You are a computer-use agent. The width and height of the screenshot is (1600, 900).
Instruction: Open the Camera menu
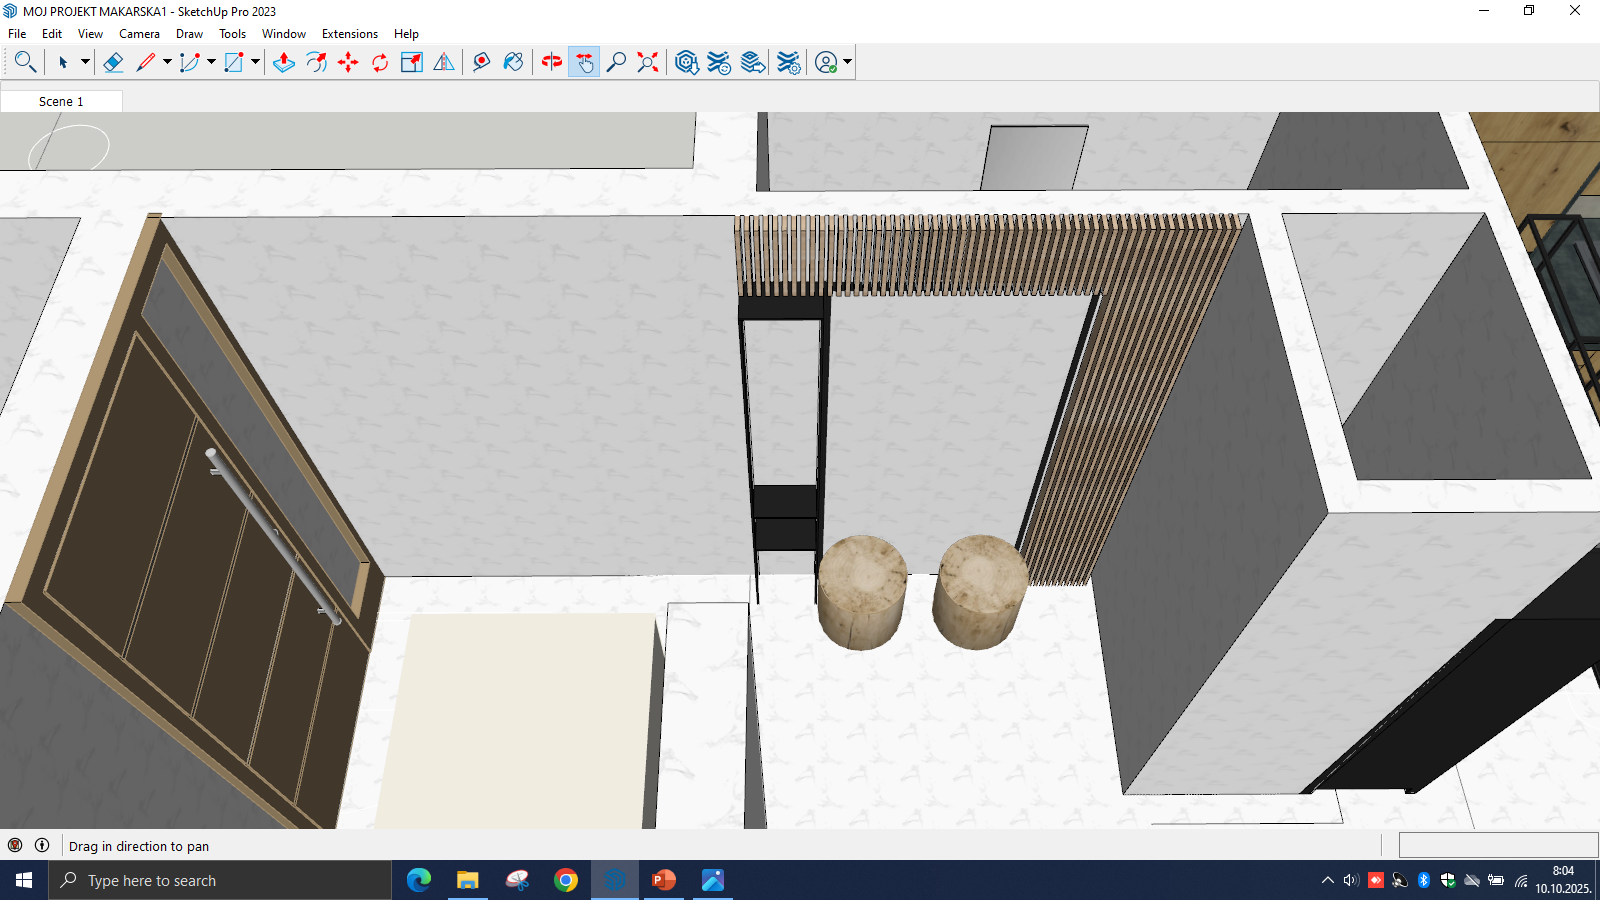click(139, 34)
